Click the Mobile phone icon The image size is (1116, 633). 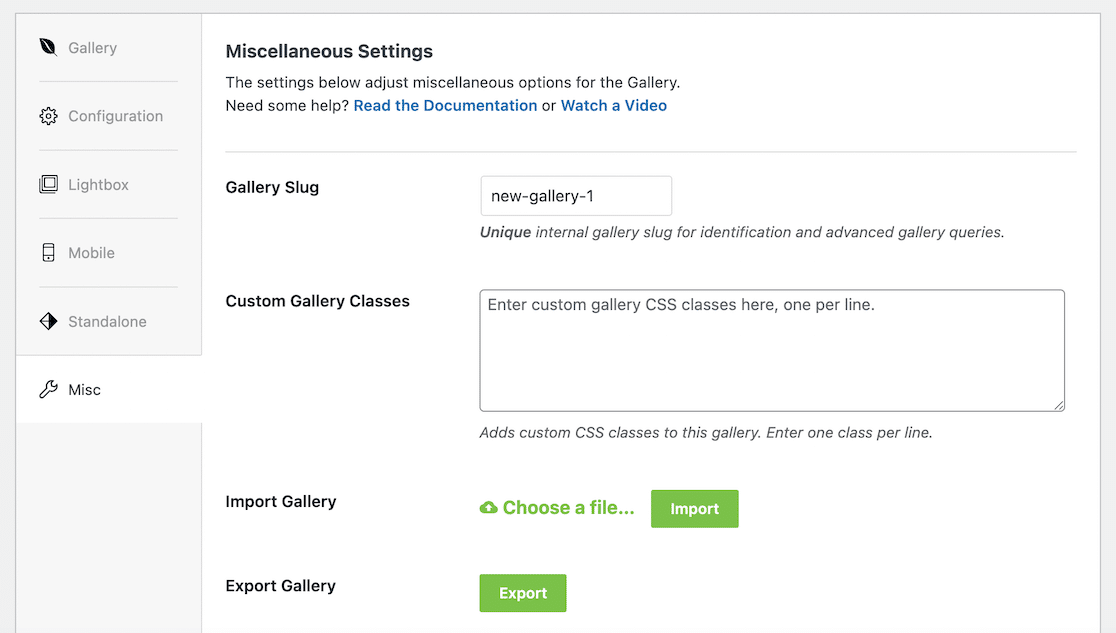coord(48,253)
